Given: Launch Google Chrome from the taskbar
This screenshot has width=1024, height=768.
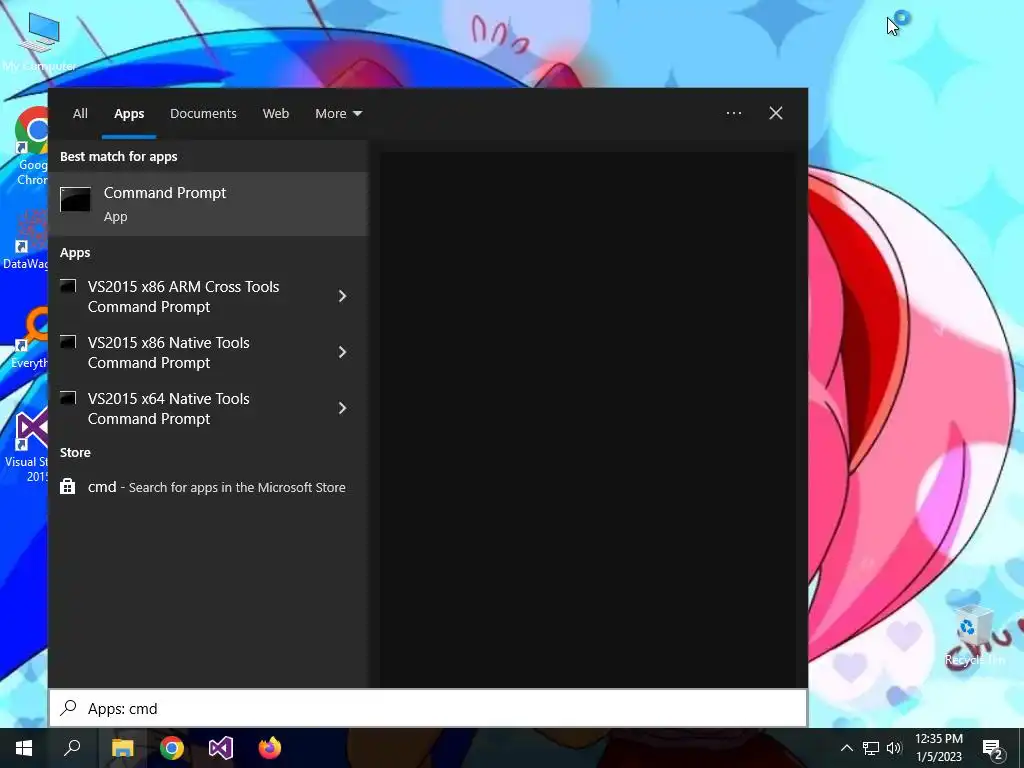Looking at the screenshot, I should [172, 748].
